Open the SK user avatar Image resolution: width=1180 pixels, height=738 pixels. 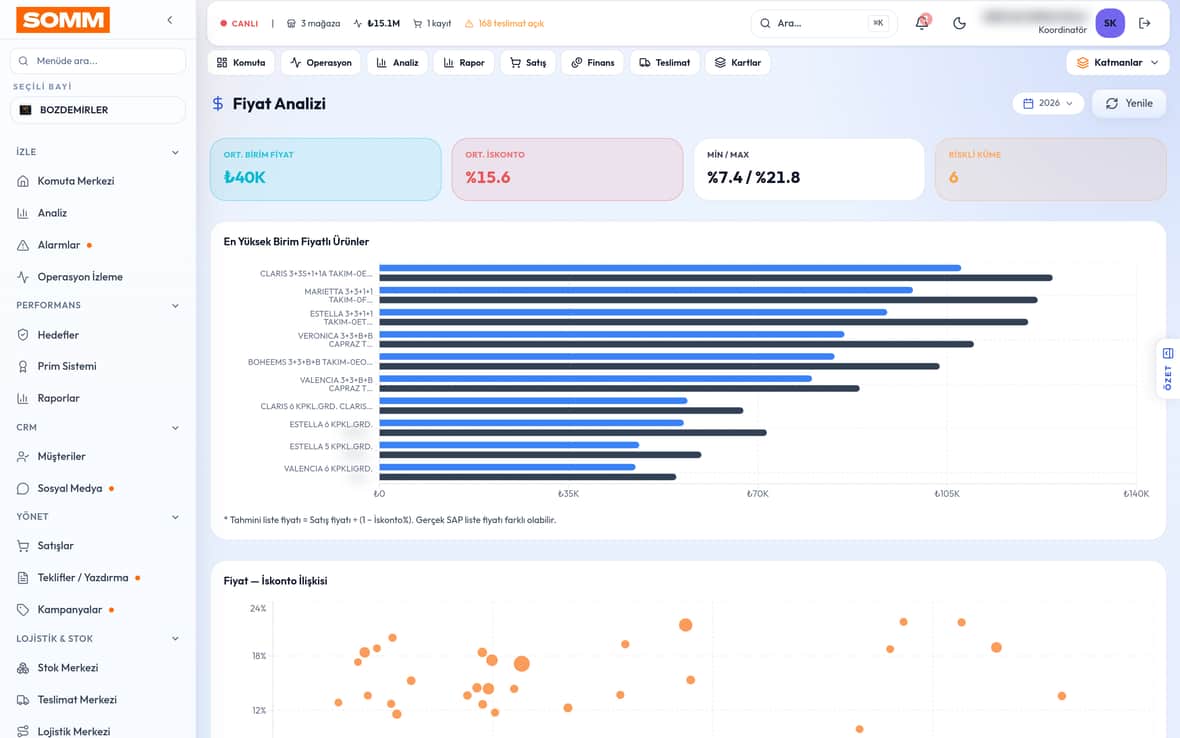pyautogui.click(x=1110, y=23)
